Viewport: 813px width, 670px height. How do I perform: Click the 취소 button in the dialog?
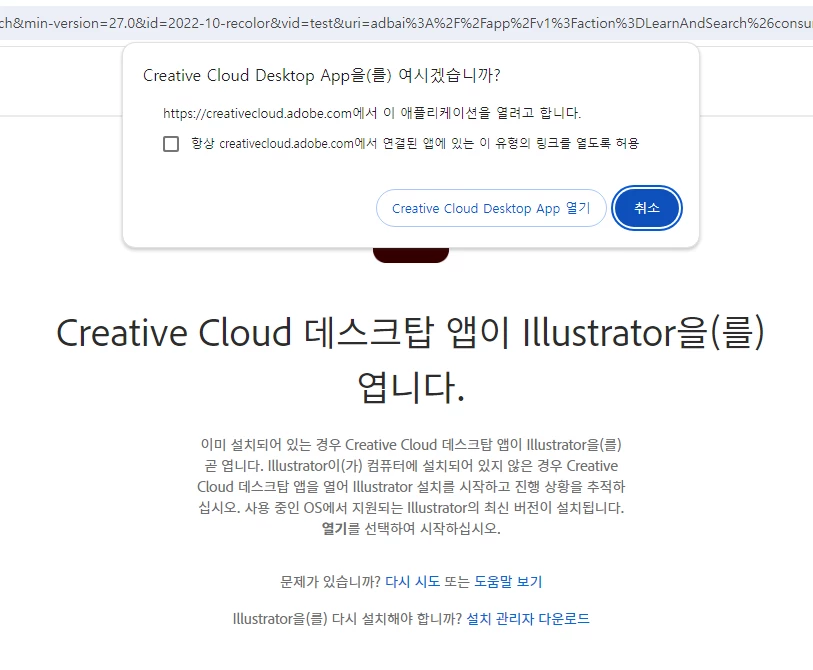tap(647, 208)
